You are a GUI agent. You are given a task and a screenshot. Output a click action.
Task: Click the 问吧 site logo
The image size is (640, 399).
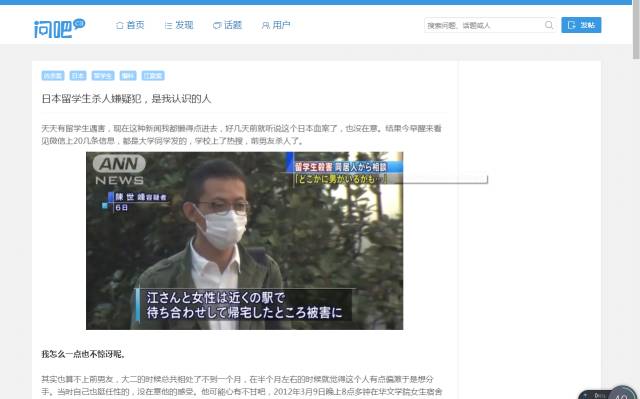click(59, 28)
